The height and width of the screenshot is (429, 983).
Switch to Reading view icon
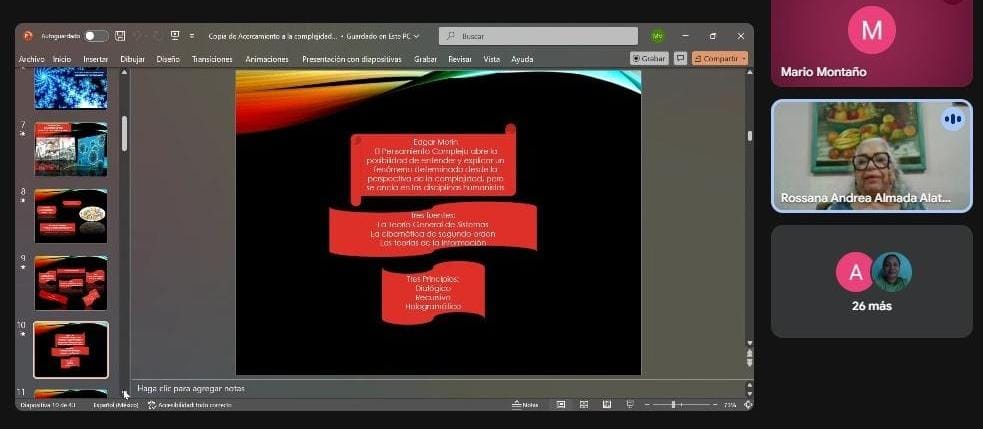[x=606, y=405]
